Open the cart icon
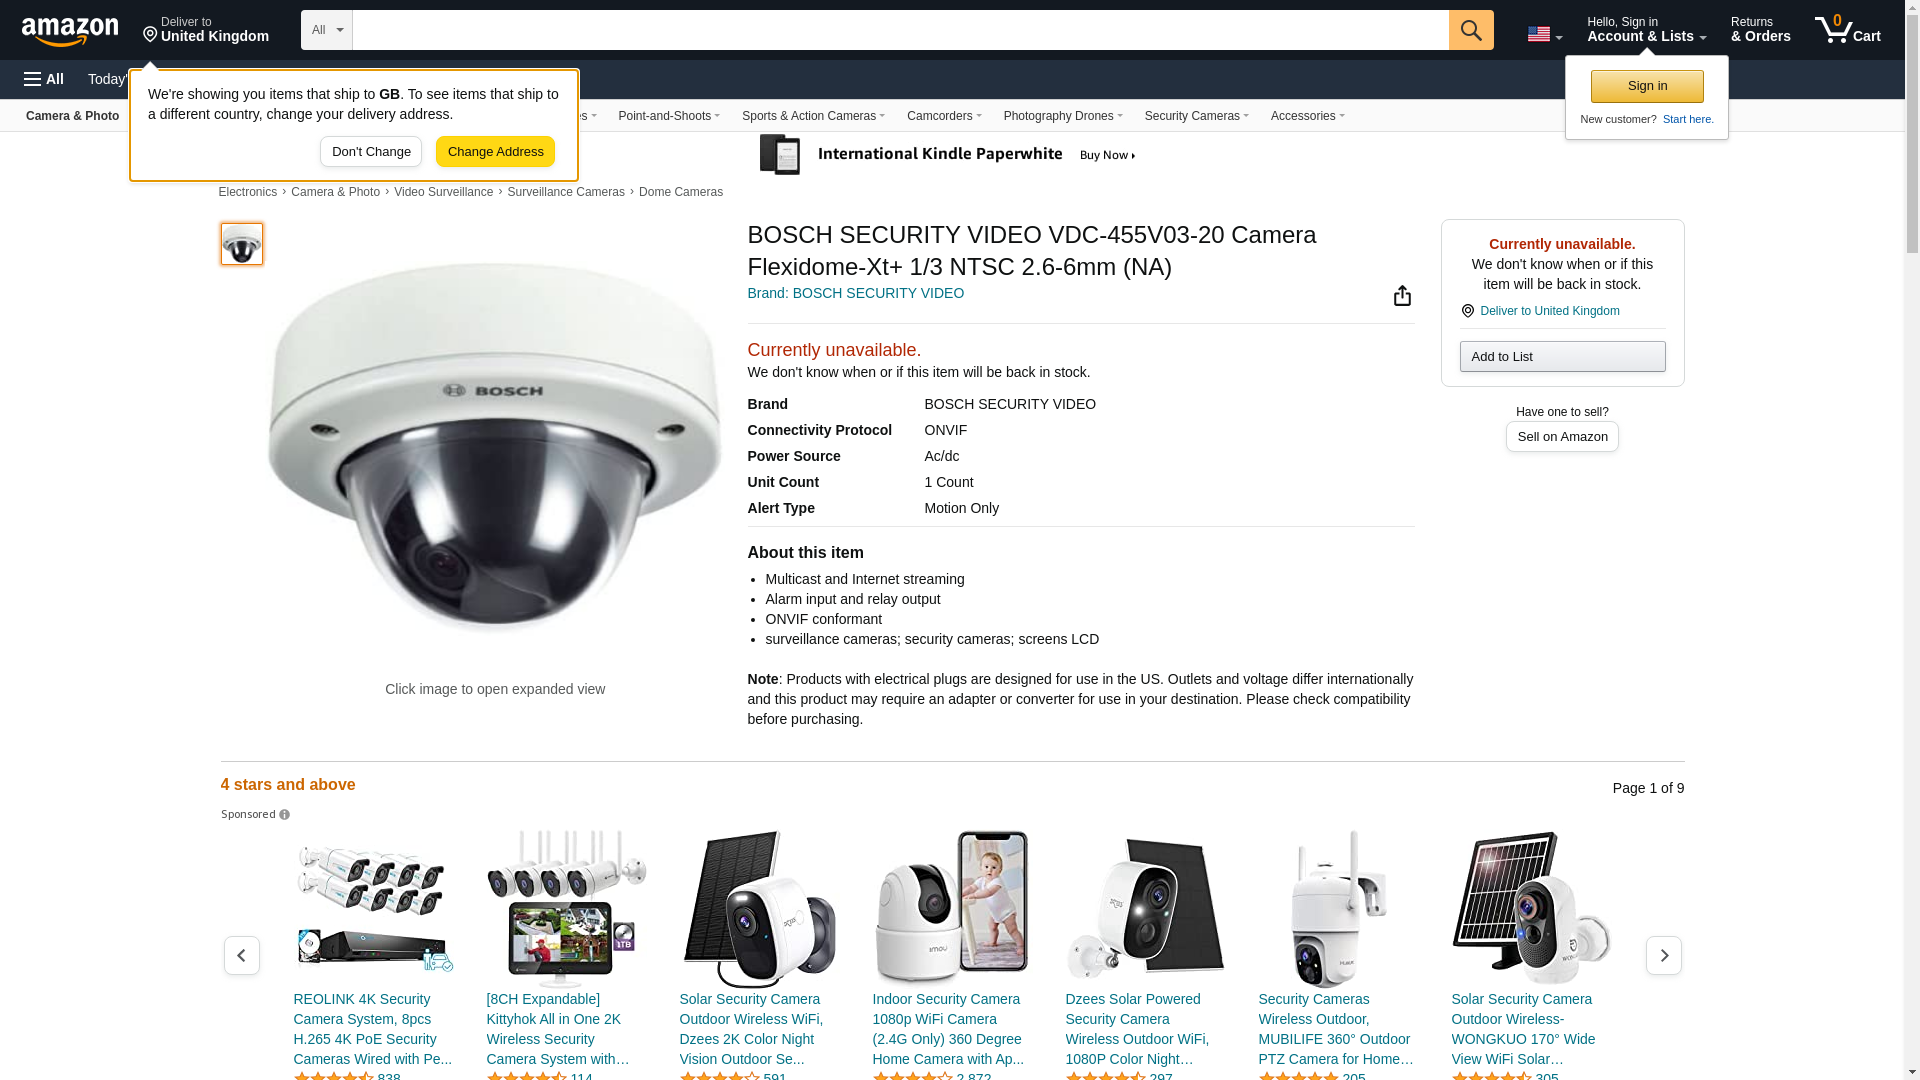The width and height of the screenshot is (1920, 1080). tap(1848, 30)
